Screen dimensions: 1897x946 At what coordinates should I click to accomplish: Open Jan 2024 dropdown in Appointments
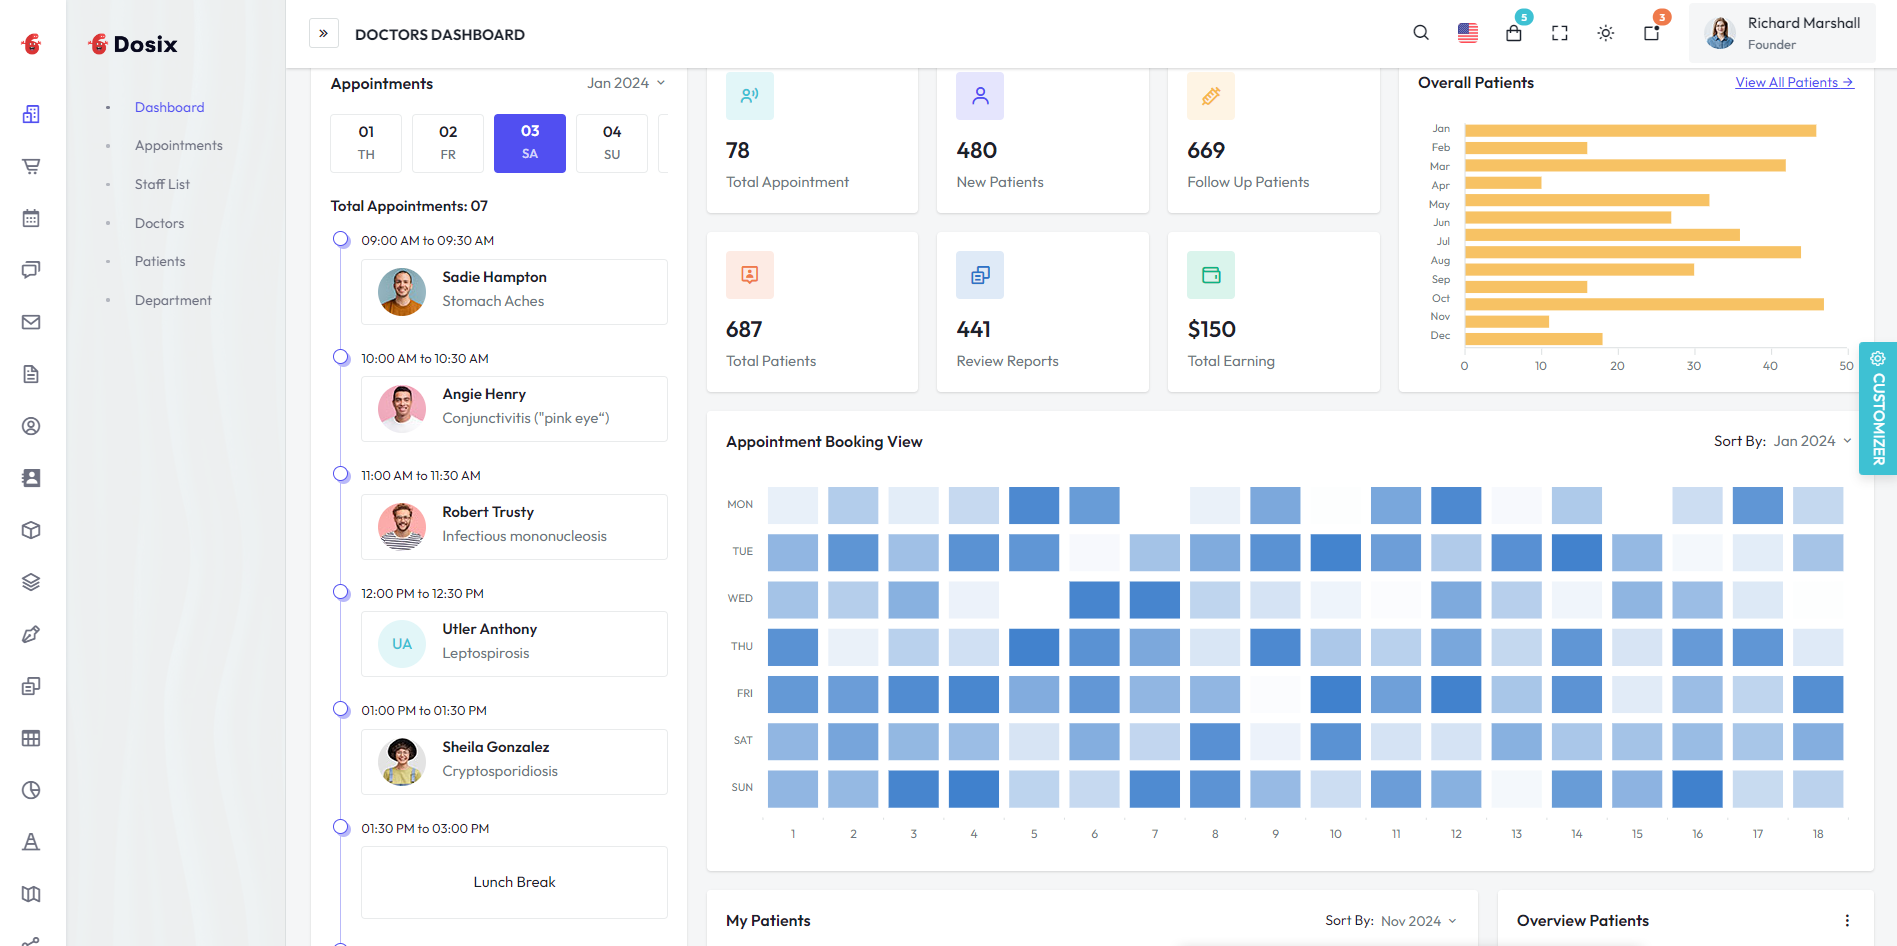pos(626,83)
